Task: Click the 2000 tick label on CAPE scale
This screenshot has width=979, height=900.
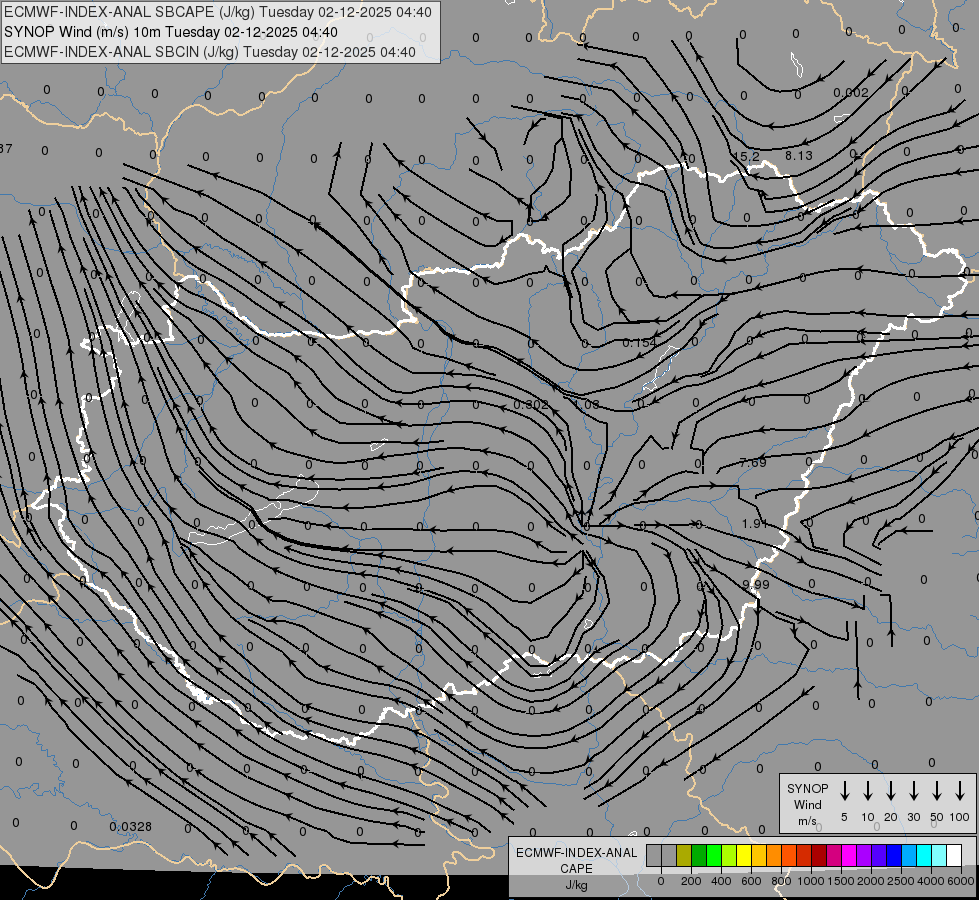Action: [x=871, y=881]
